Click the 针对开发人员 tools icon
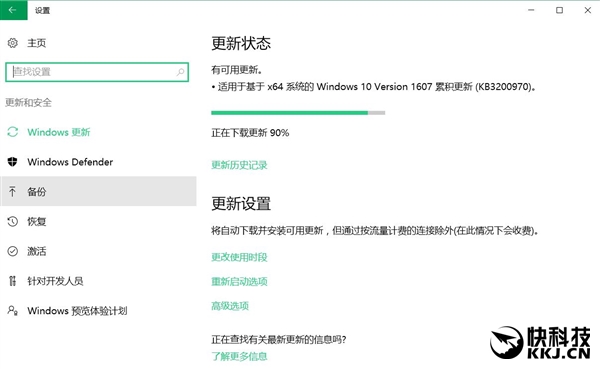Viewport: 600px width, 369px height. 13,281
